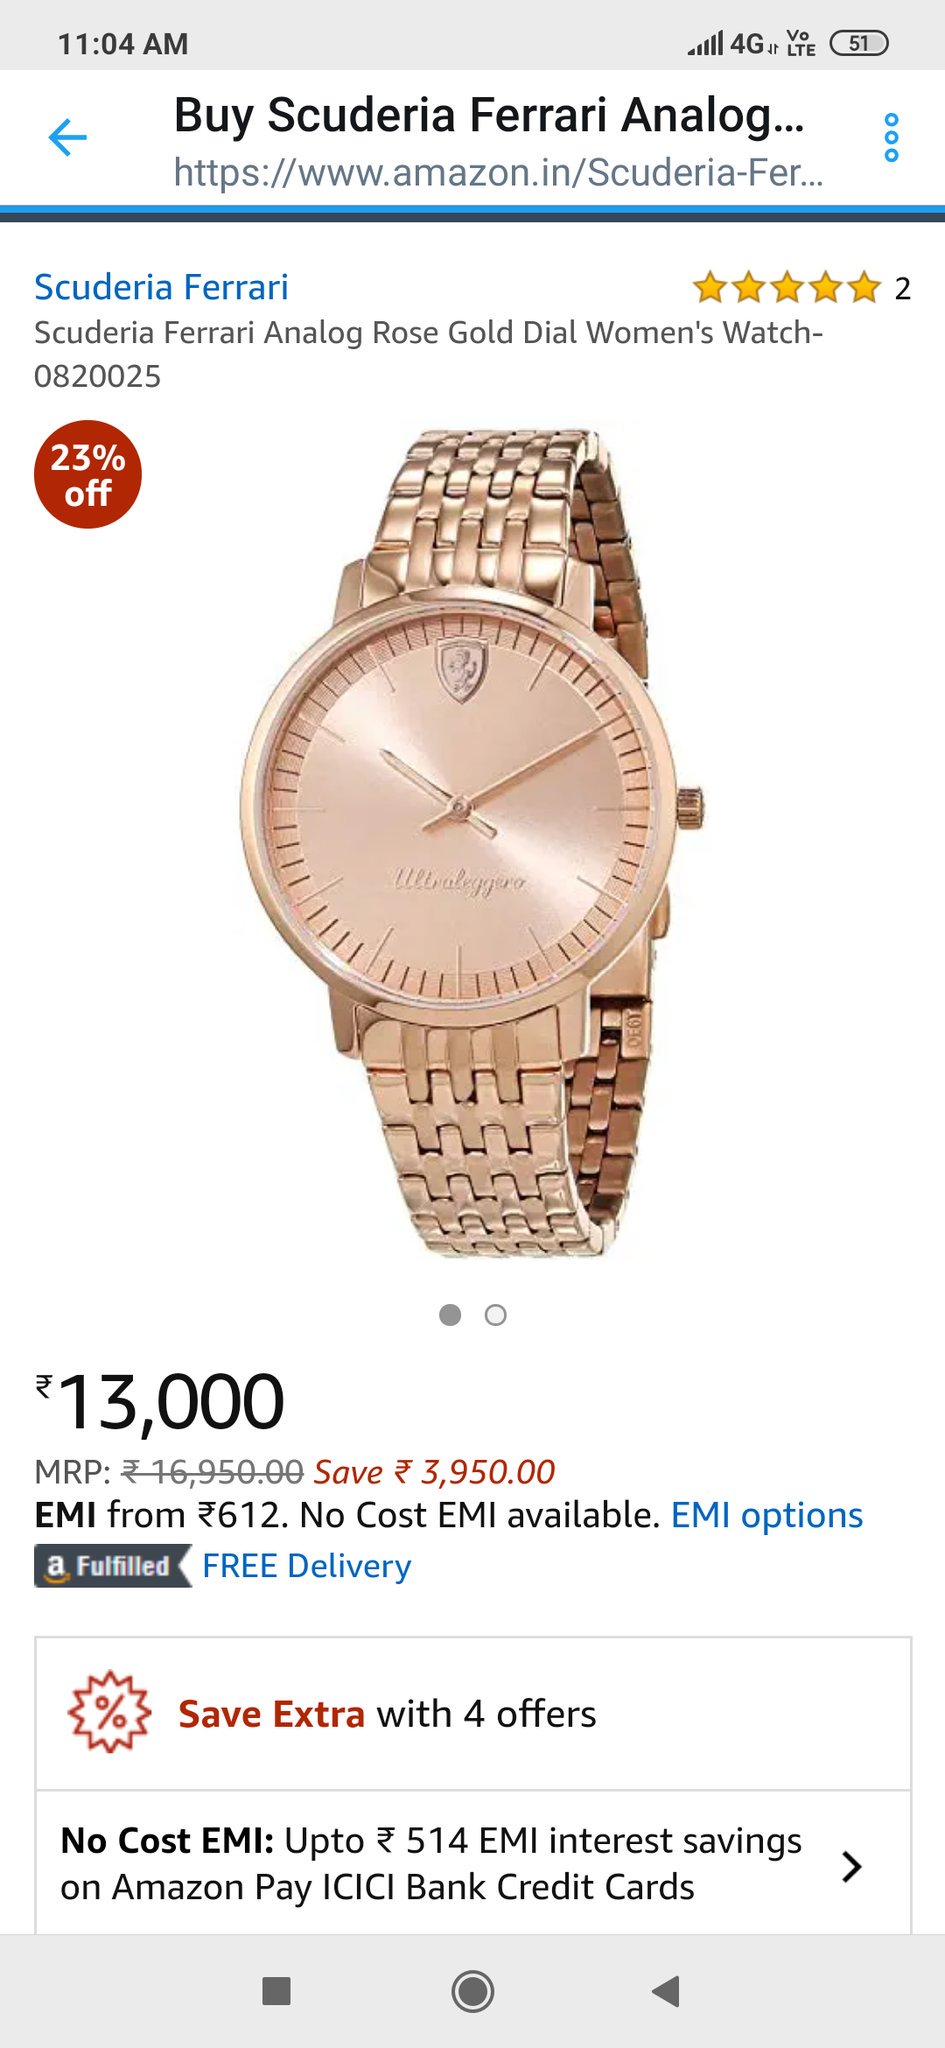Open the three-dot overflow menu
This screenshot has width=945, height=2048.
click(891, 138)
